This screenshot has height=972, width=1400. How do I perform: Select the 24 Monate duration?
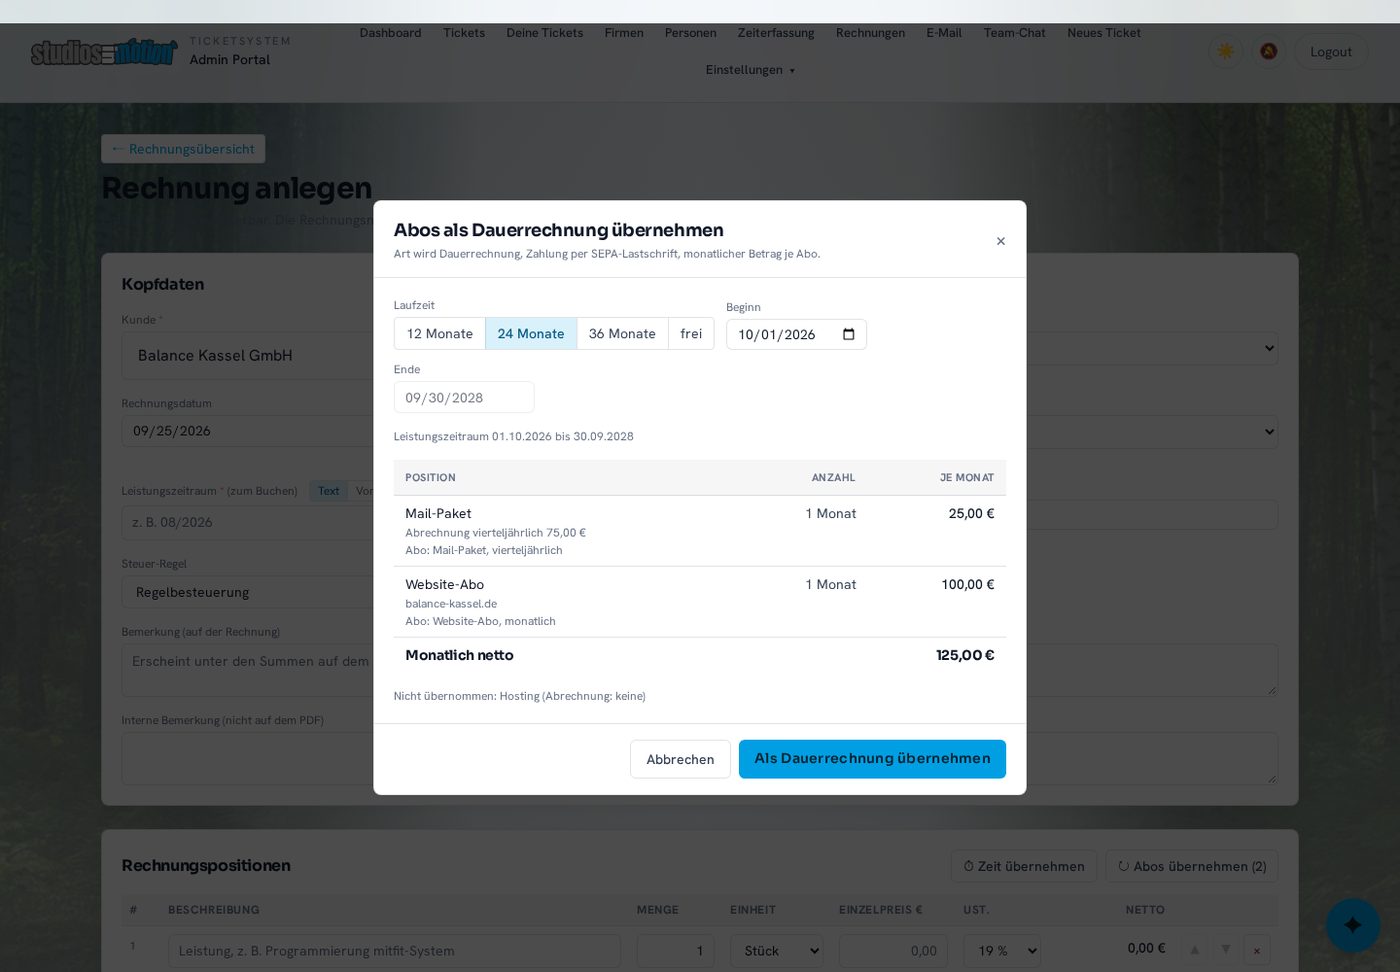click(531, 334)
